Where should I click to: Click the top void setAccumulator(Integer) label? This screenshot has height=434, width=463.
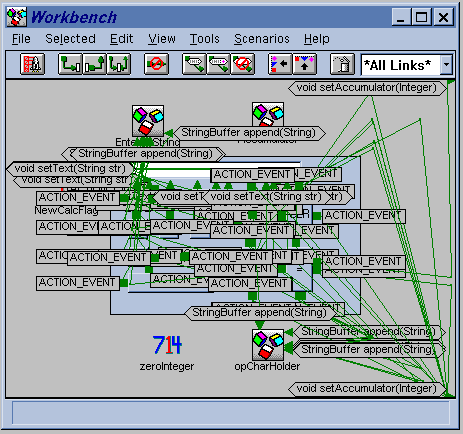(367, 88)
